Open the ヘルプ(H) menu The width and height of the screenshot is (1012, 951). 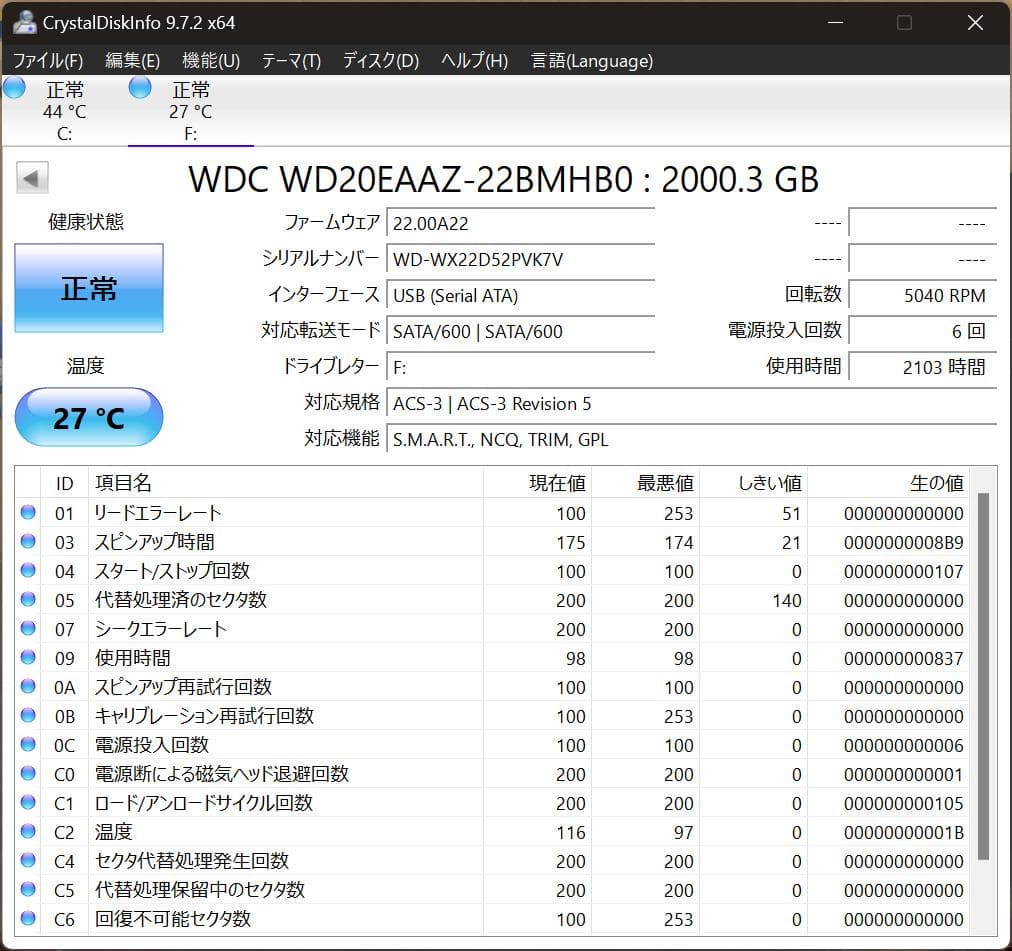474,61
